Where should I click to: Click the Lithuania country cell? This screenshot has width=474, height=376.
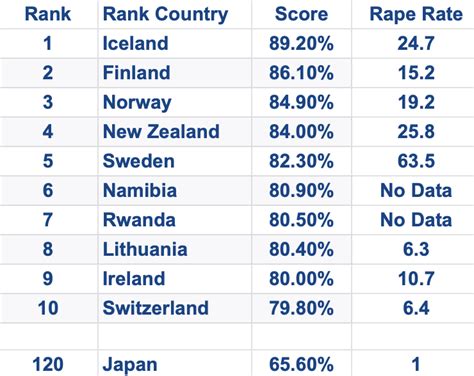pos(175,249)
